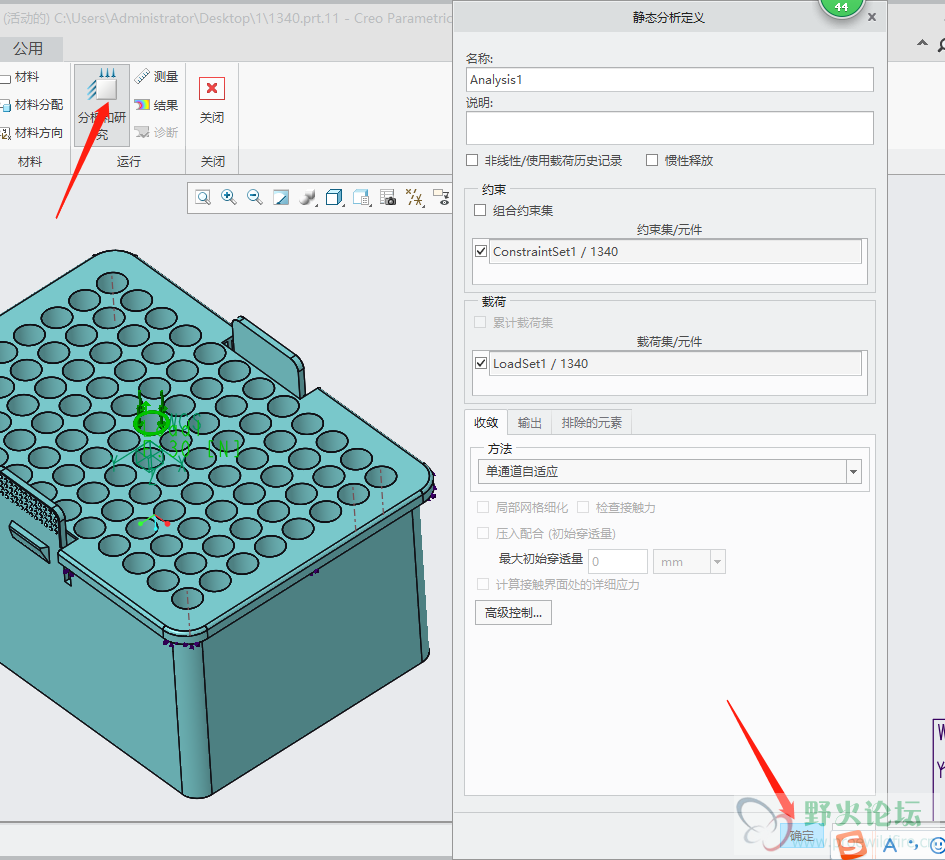
Task: Switch to the 输出 tab
Action: [x=530, y=423]
